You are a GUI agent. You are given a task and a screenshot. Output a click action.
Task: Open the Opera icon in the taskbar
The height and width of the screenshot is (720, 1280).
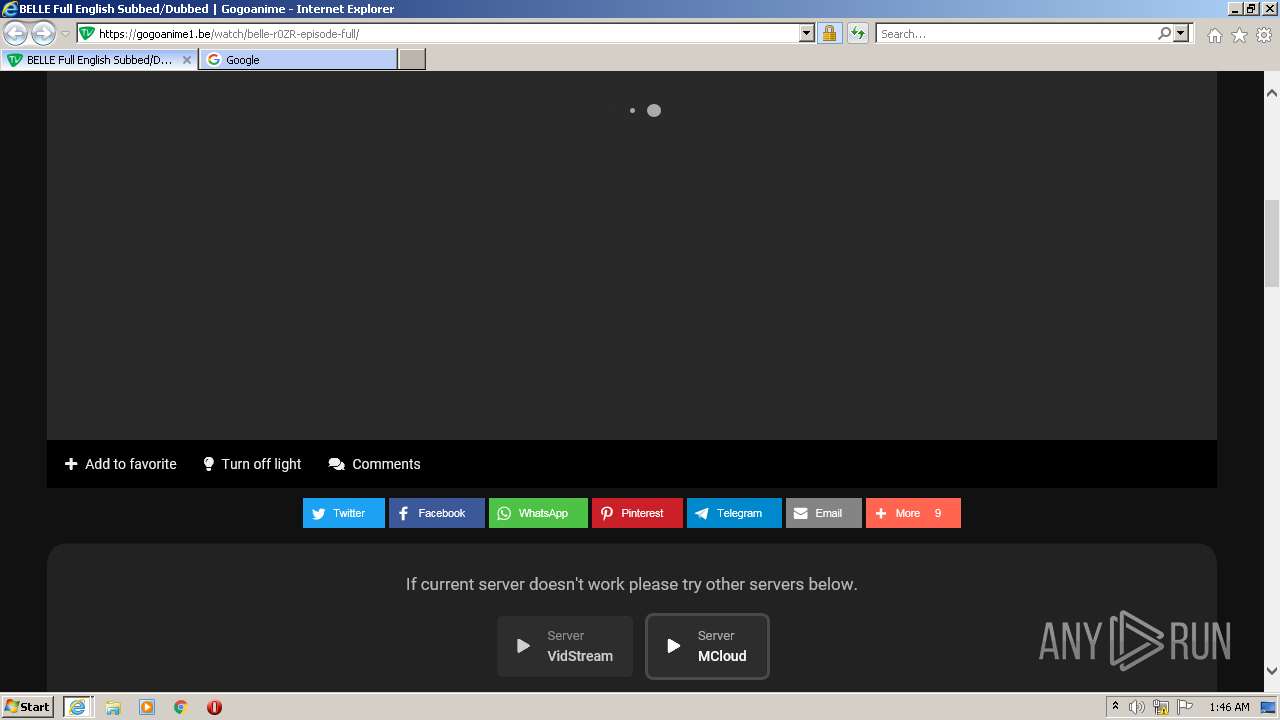pos(214,707)
